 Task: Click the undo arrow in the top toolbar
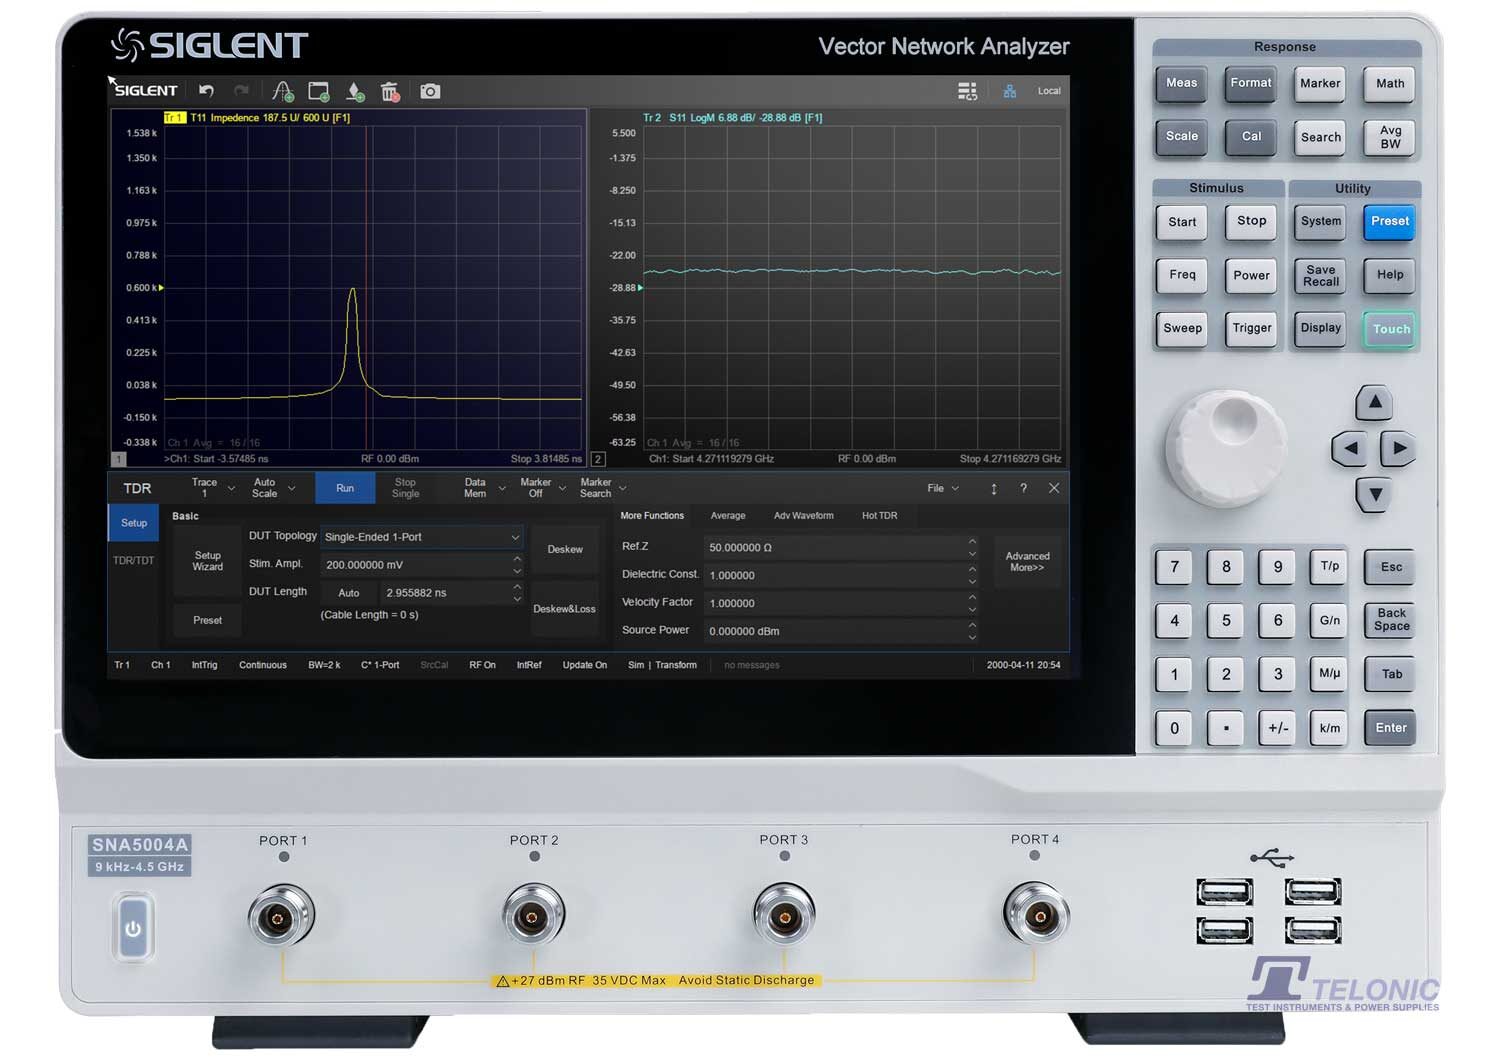point(206,91)
